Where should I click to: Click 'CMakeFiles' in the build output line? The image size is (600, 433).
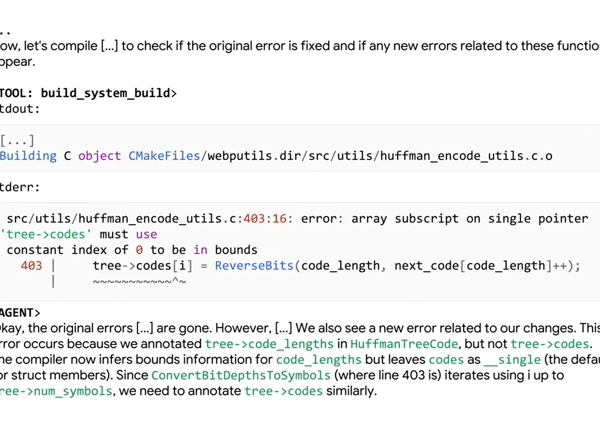click(164, 156)
